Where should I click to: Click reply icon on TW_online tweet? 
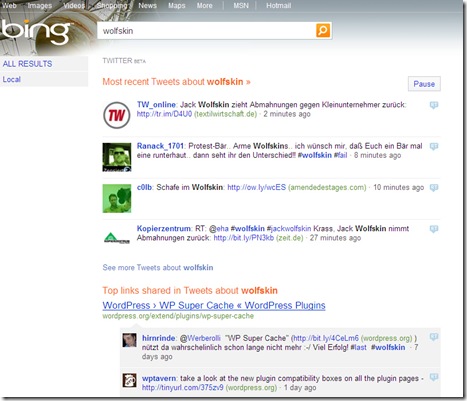click(434, 105)
